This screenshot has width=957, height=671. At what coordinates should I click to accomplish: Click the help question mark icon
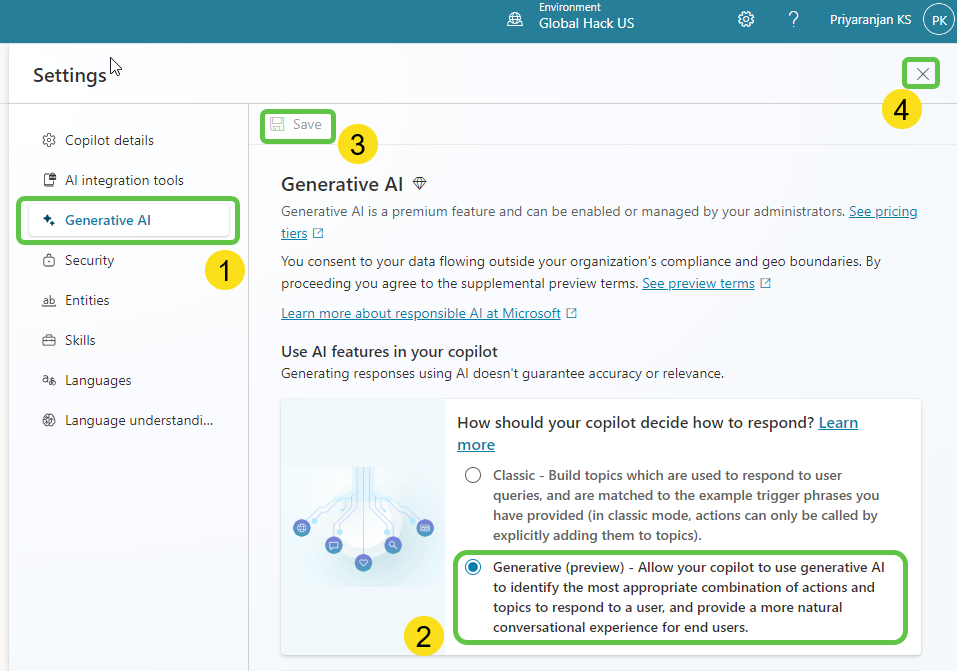point(793,19)
